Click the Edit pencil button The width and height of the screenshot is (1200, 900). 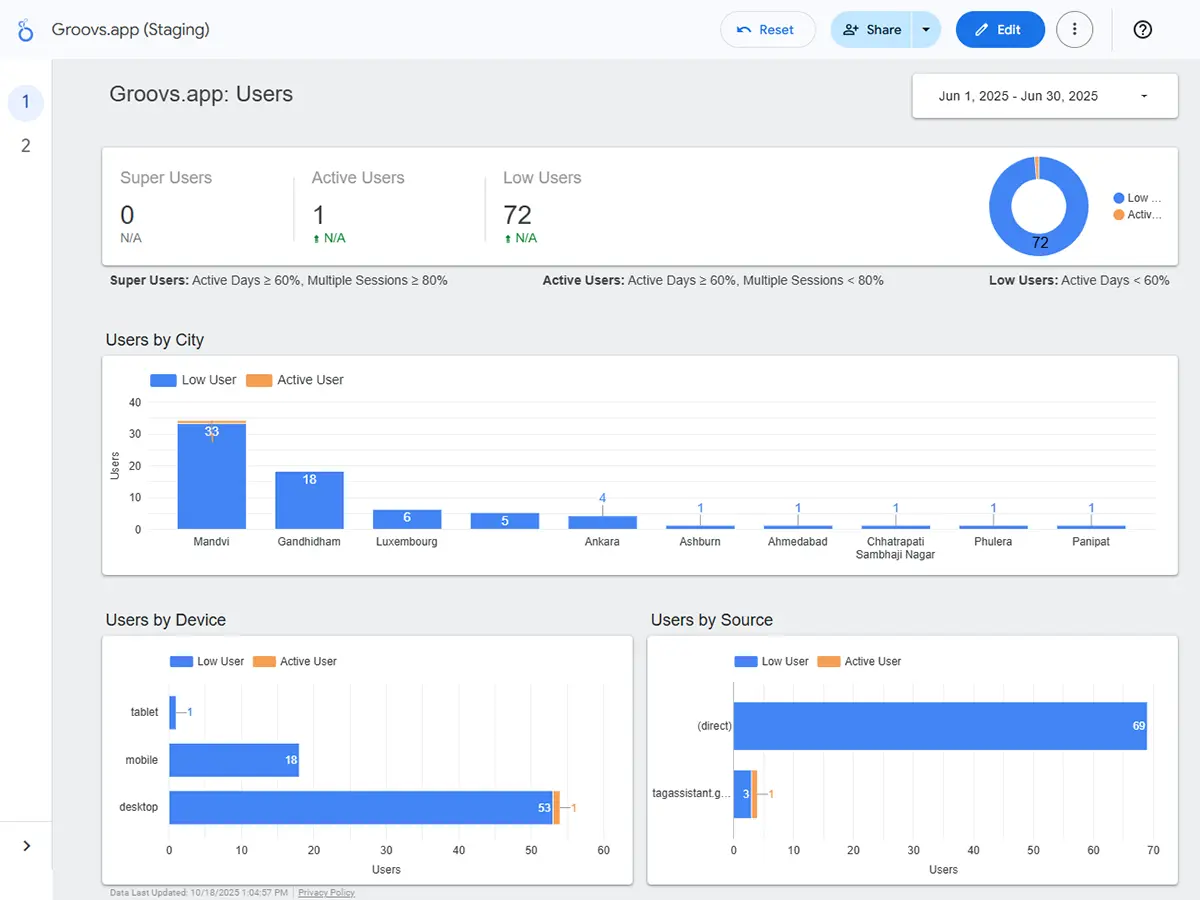(1000, 30)
